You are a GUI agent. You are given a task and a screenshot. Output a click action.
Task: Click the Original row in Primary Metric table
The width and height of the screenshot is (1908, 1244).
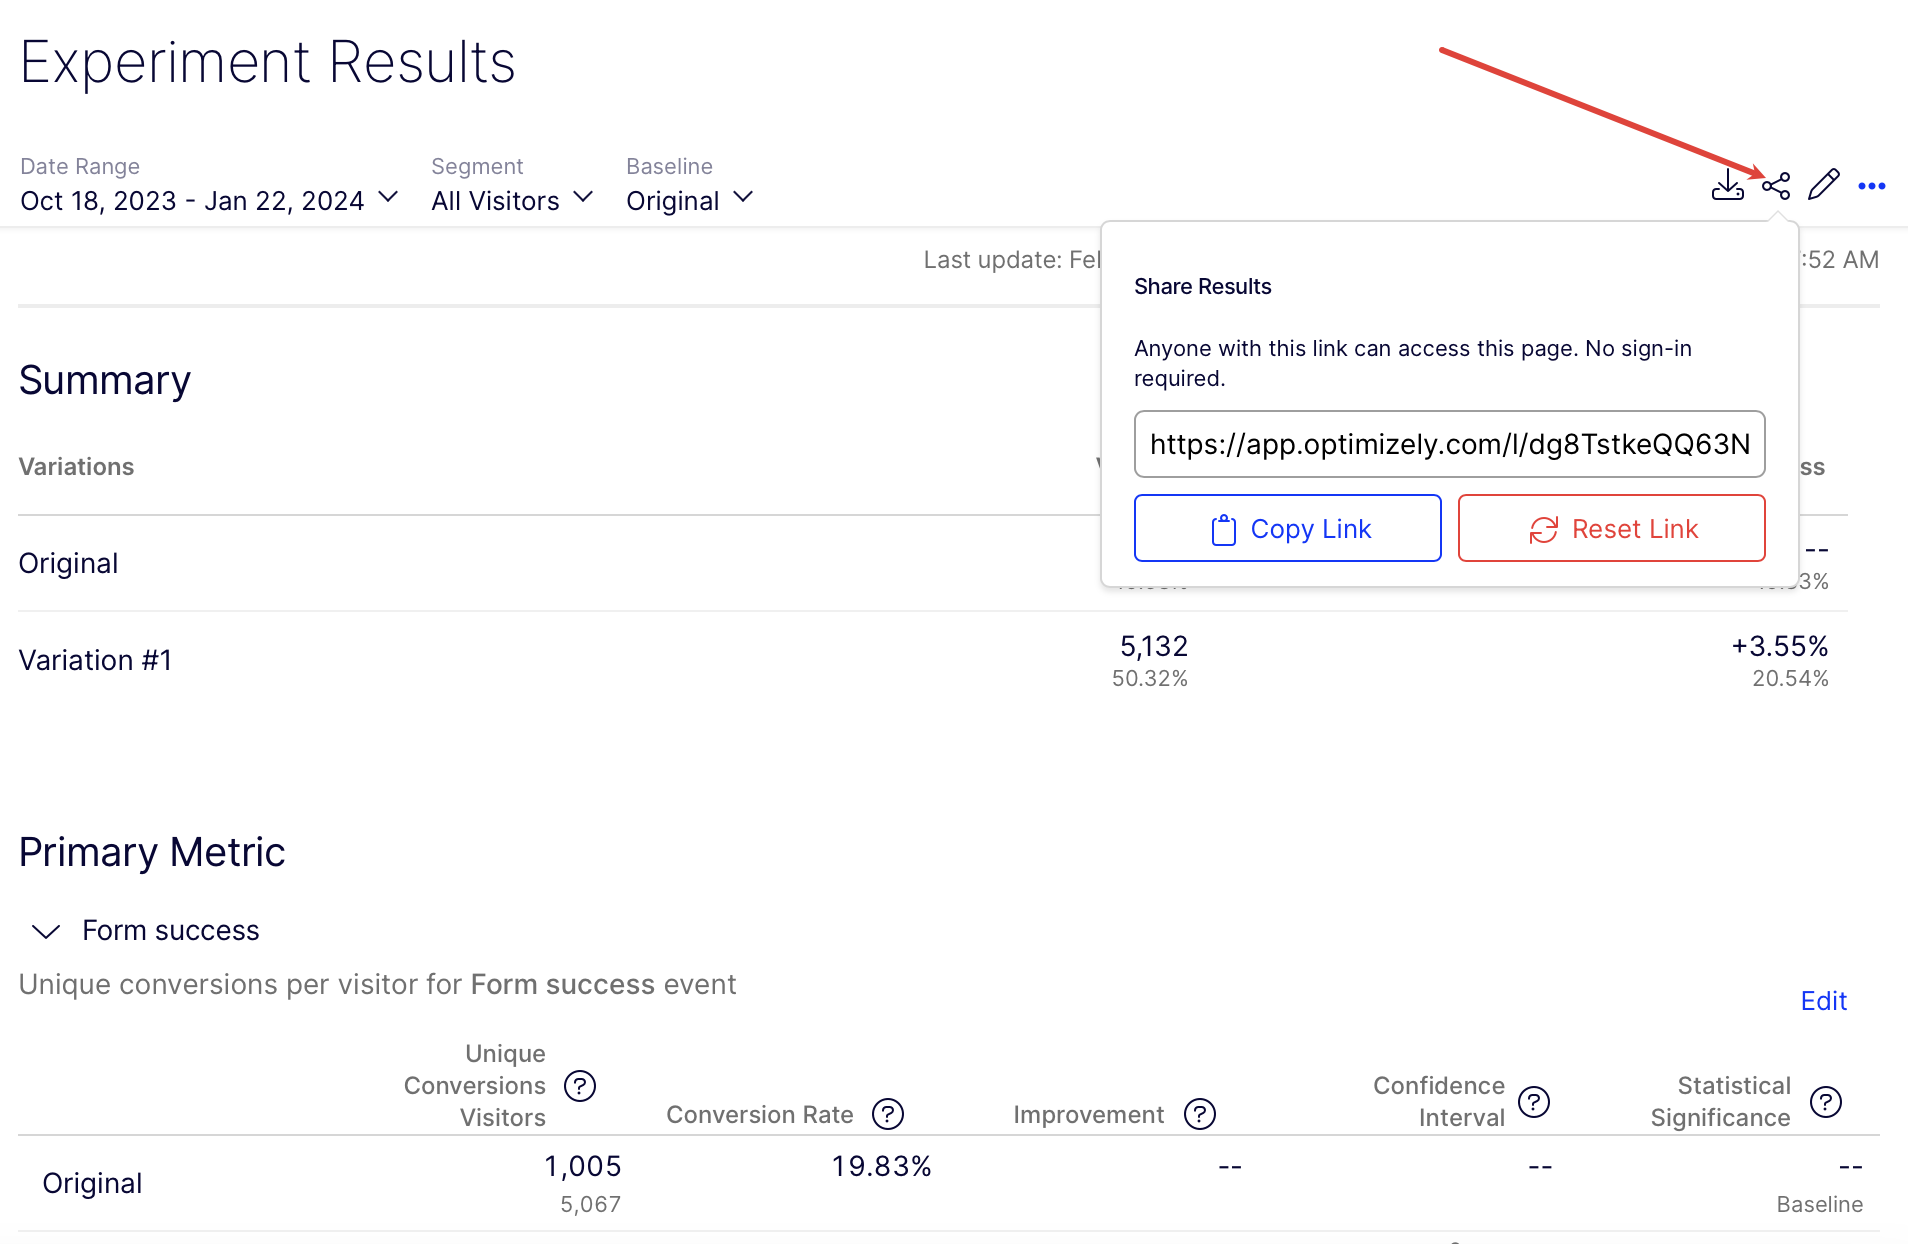coord(92,1184)
